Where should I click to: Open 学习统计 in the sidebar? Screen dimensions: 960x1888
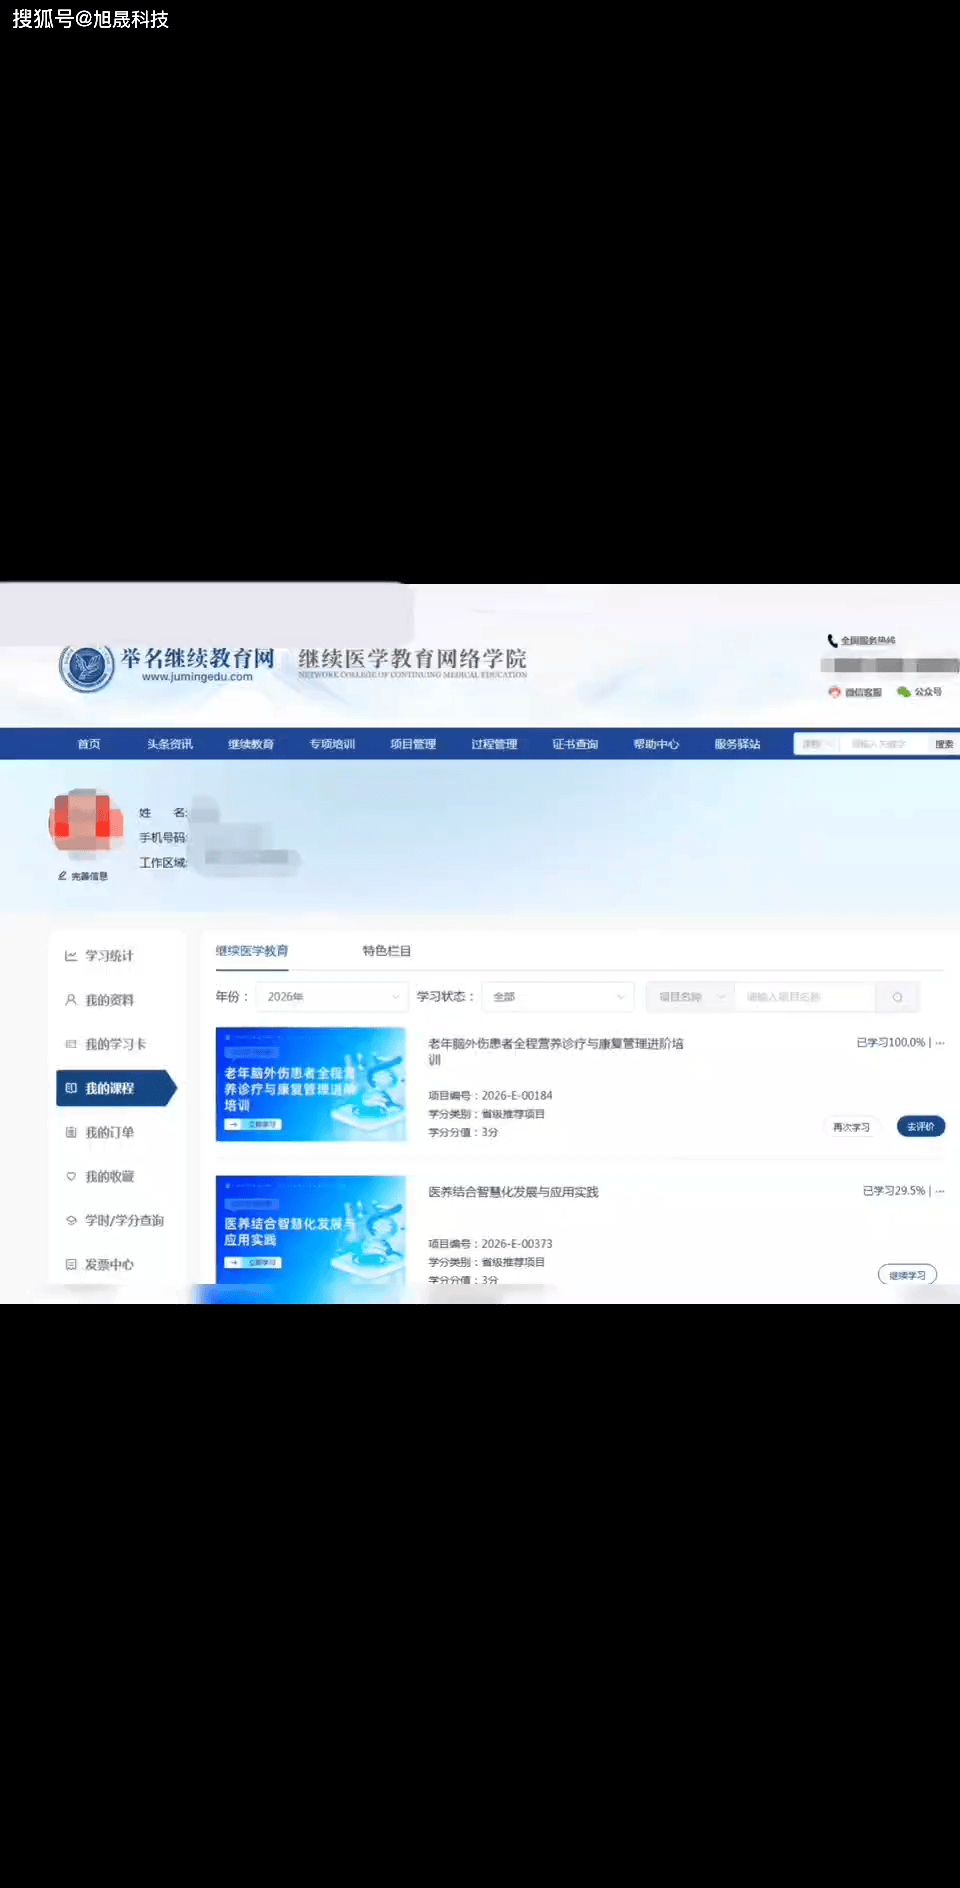(x=108, y=956)
